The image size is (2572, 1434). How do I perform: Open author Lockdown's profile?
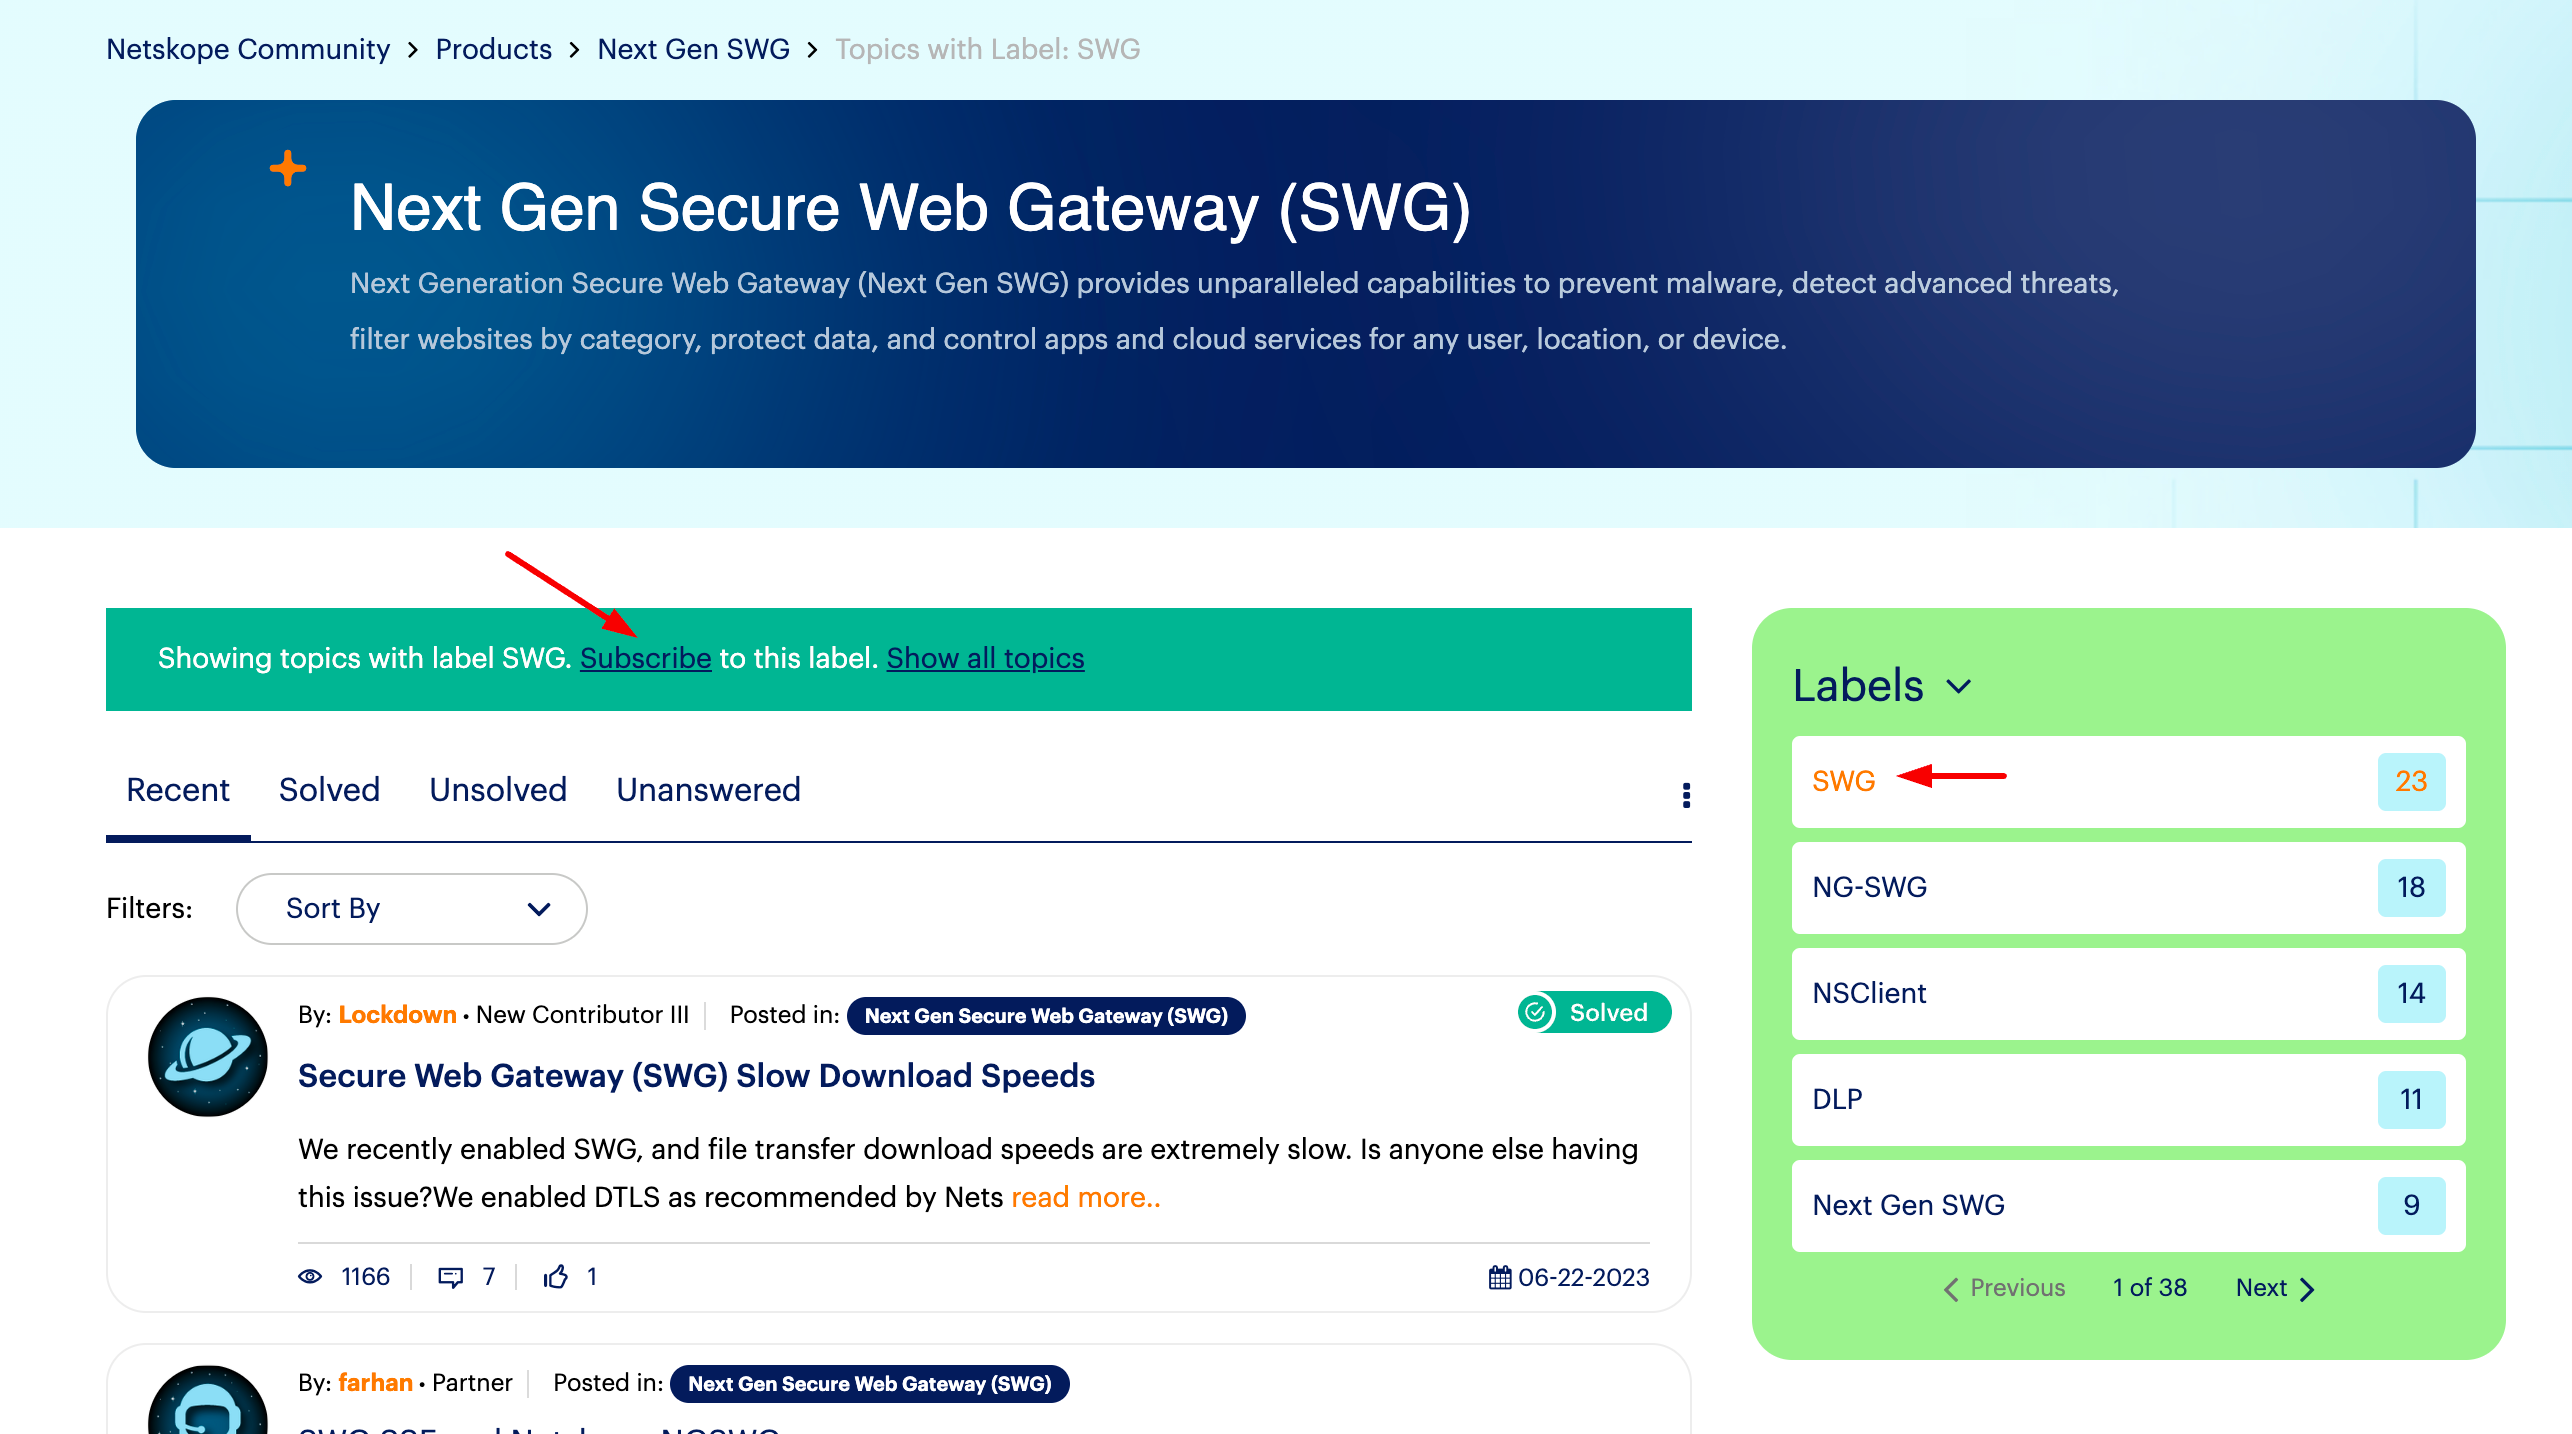pos(397,1014)
